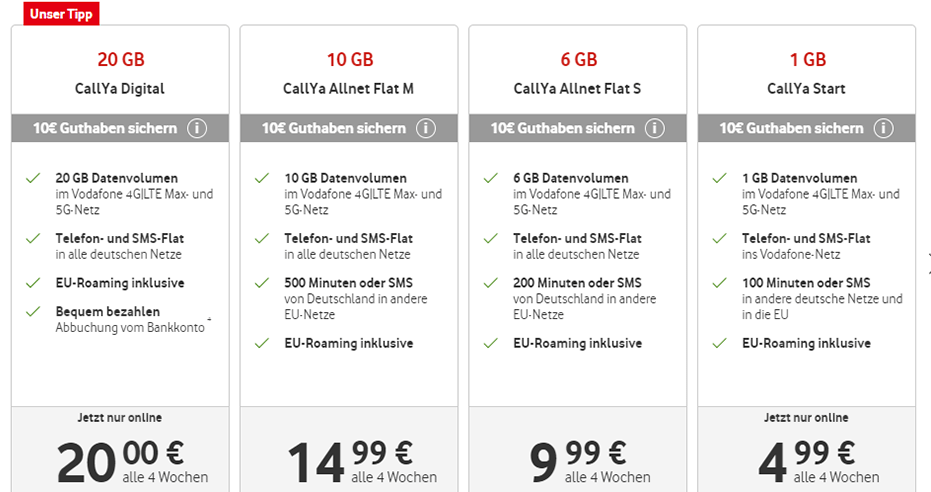
Task: Click 10€ Guthaben sichern banner for Allnet Flat S
Action: click(578, 128)
